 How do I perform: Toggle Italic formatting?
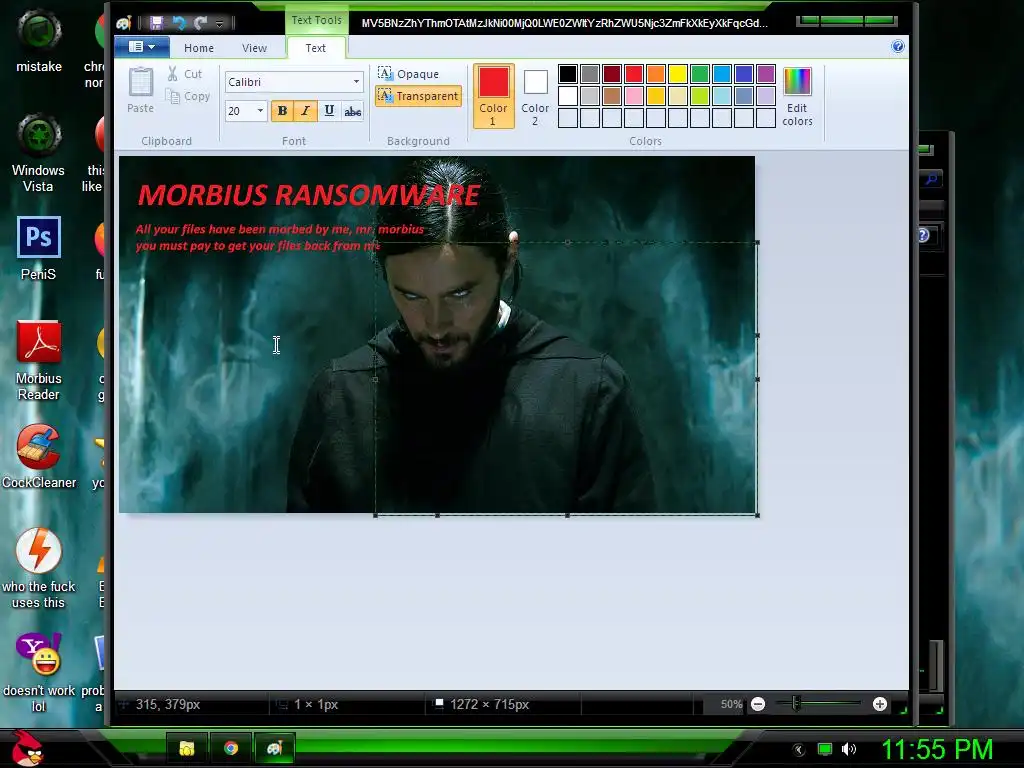(x=305, y=111)
